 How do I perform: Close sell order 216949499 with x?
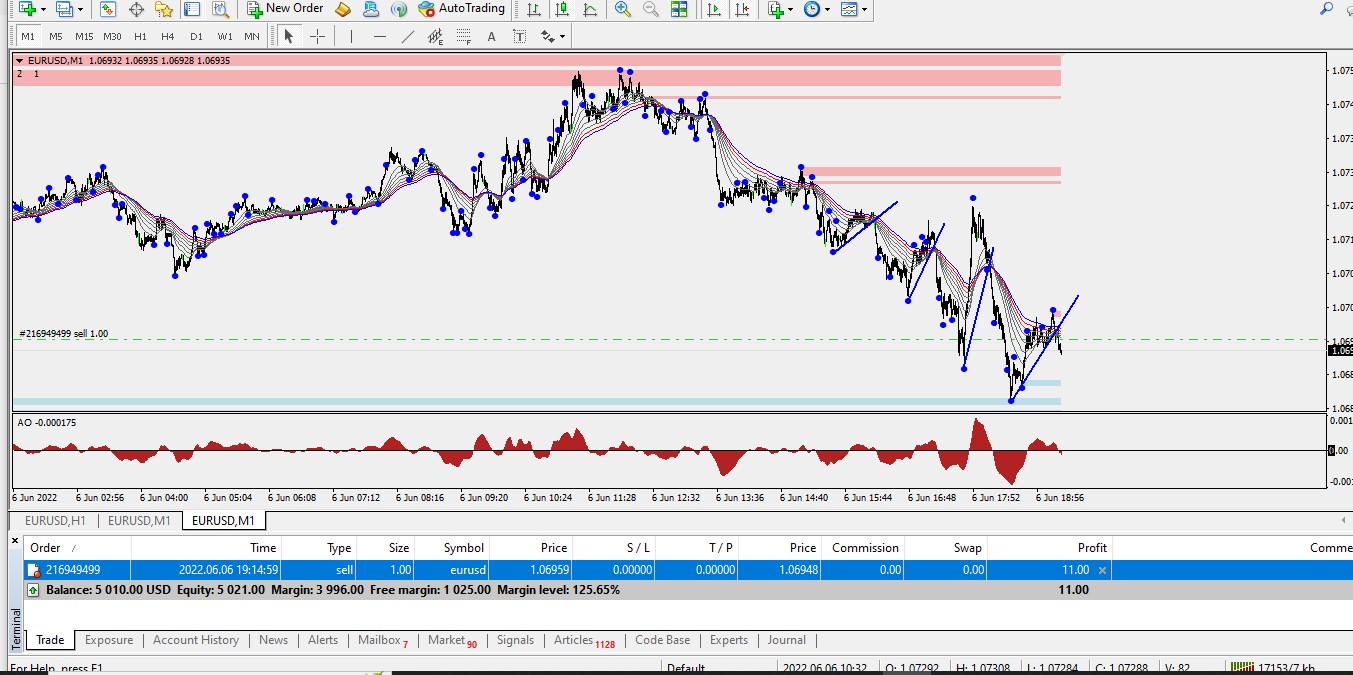(x=1102, y=570)
